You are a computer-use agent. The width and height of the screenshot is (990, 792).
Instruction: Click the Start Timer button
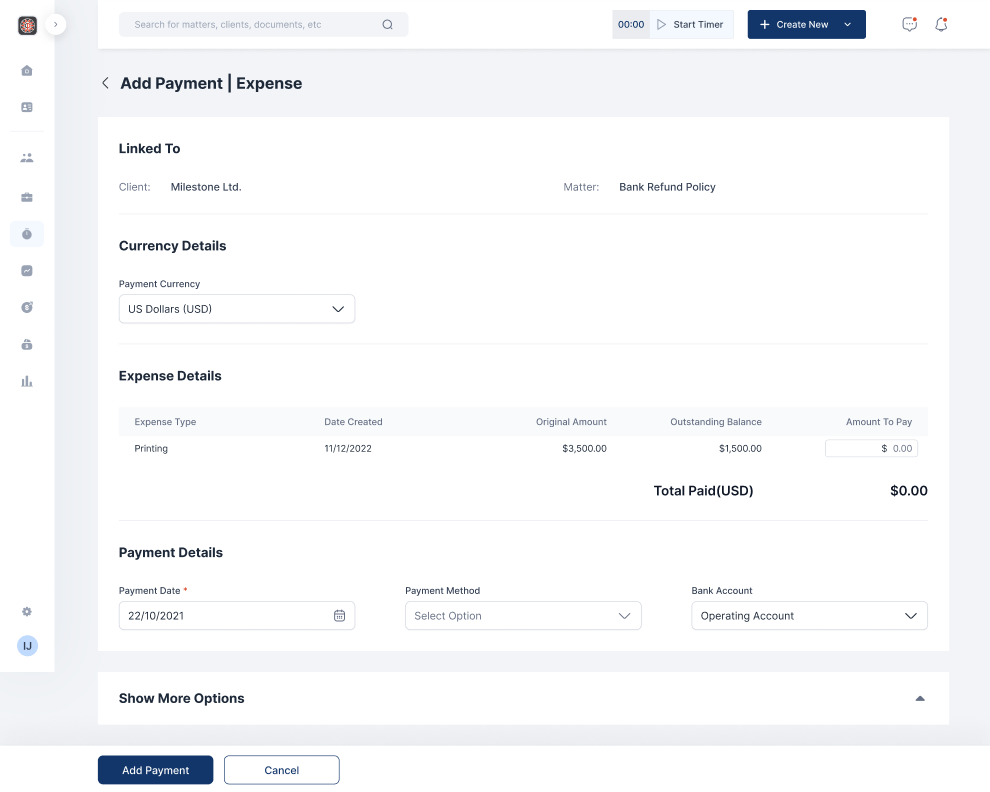[691, 25]
